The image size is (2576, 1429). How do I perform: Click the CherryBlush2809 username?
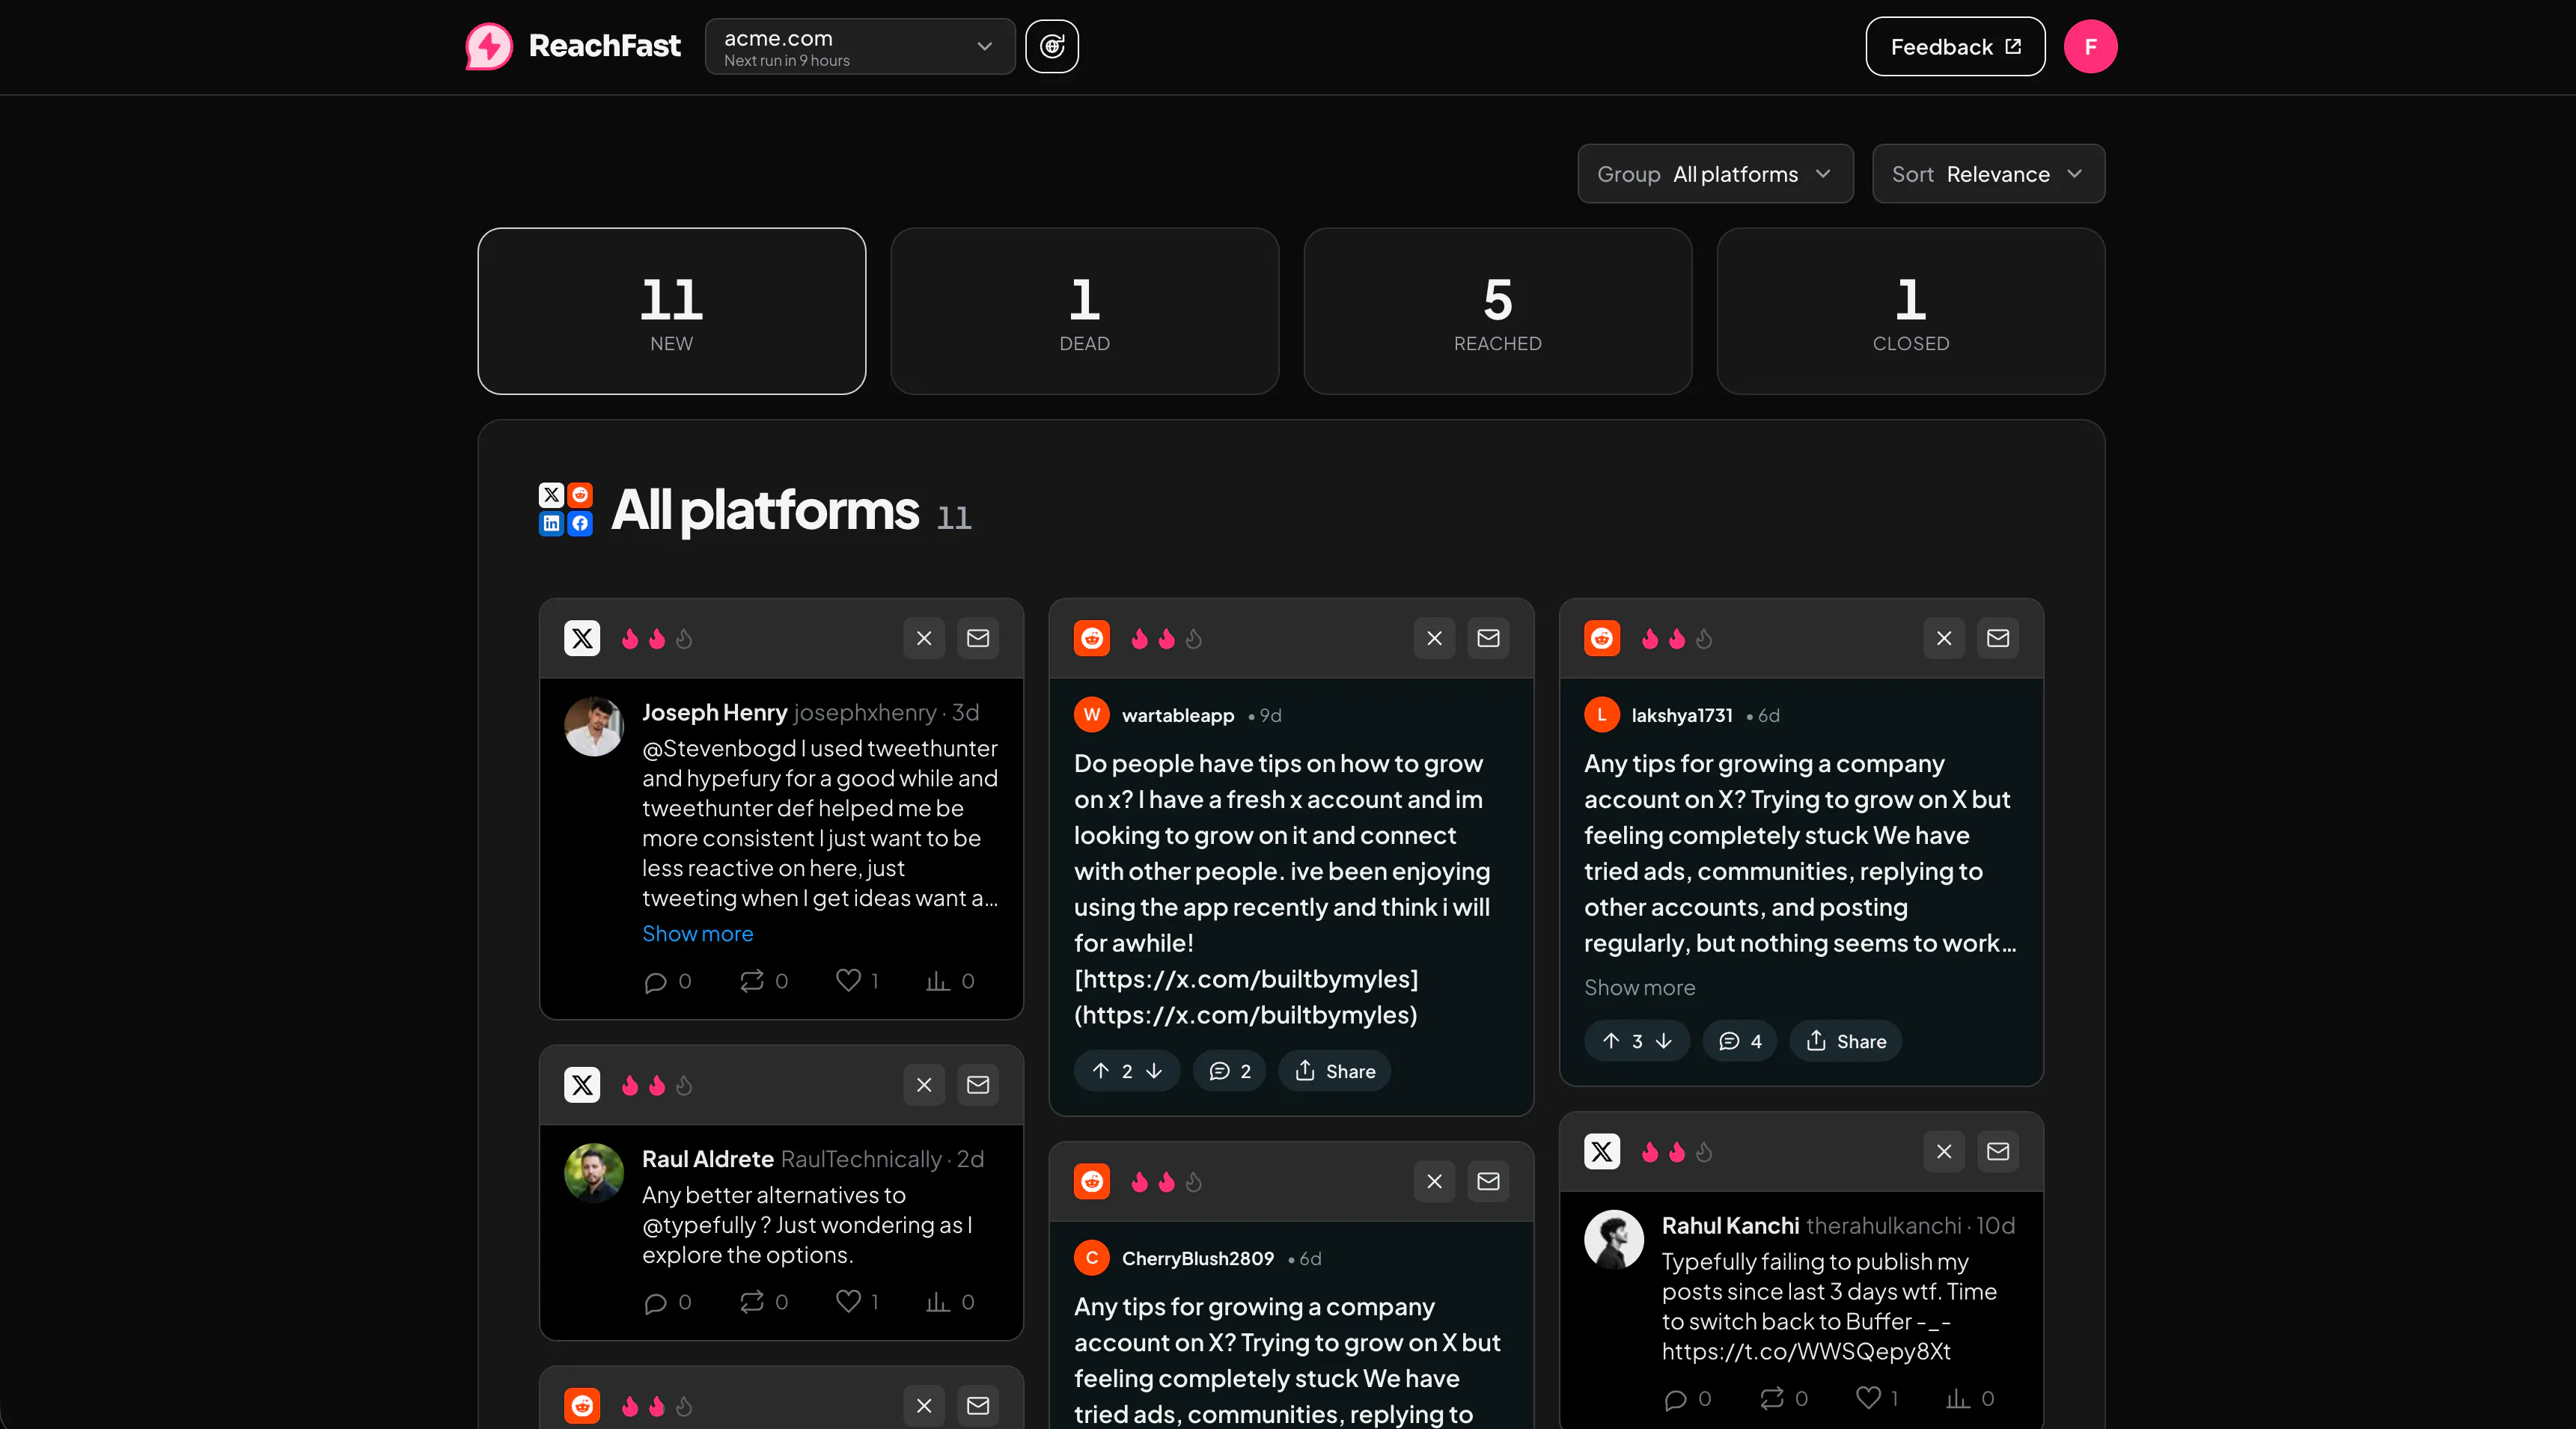tap(1198, 1258)
